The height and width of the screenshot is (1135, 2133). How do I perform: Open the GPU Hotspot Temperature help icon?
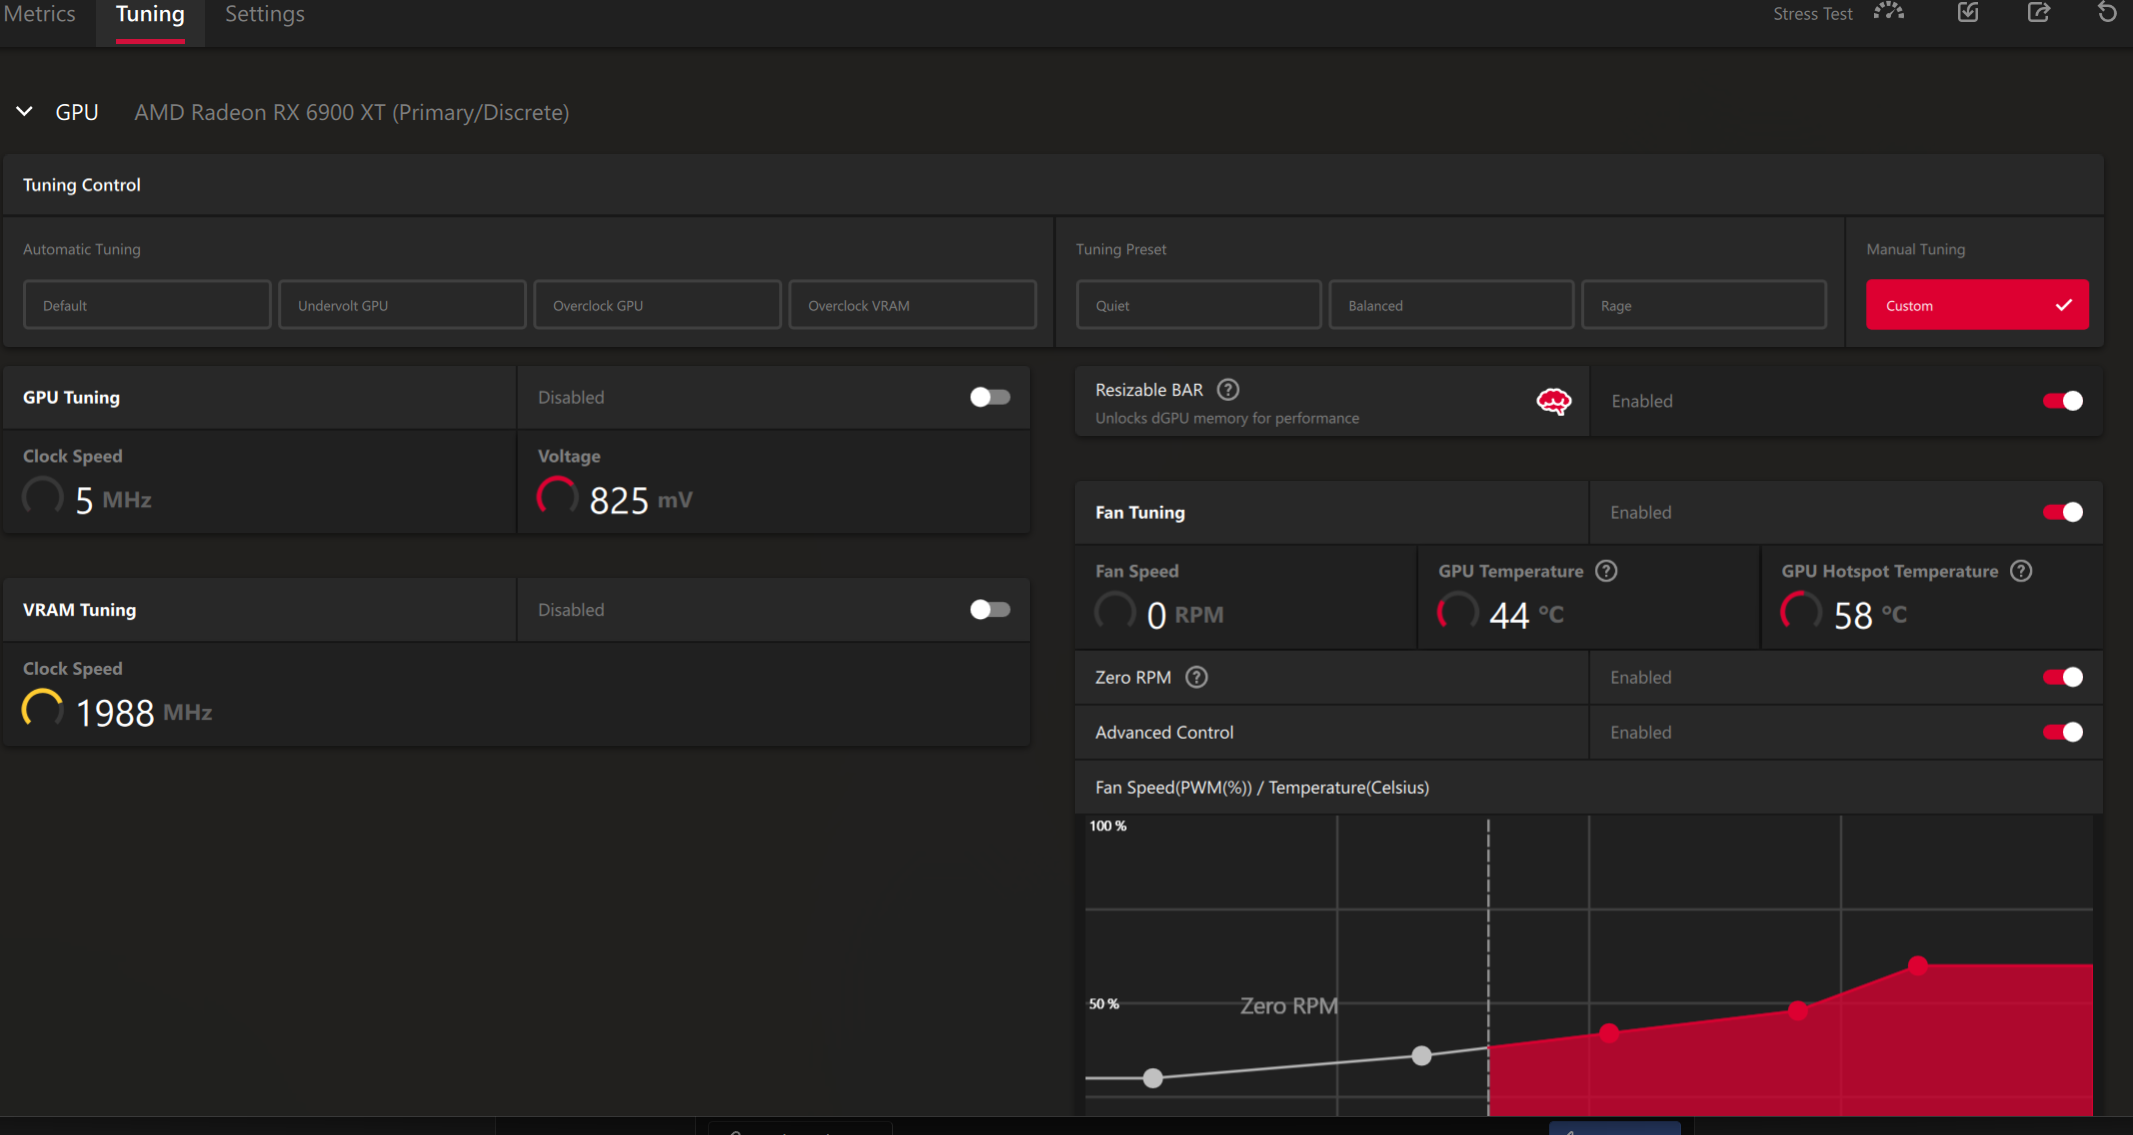pyautogui.click(x=2021, y=571)
